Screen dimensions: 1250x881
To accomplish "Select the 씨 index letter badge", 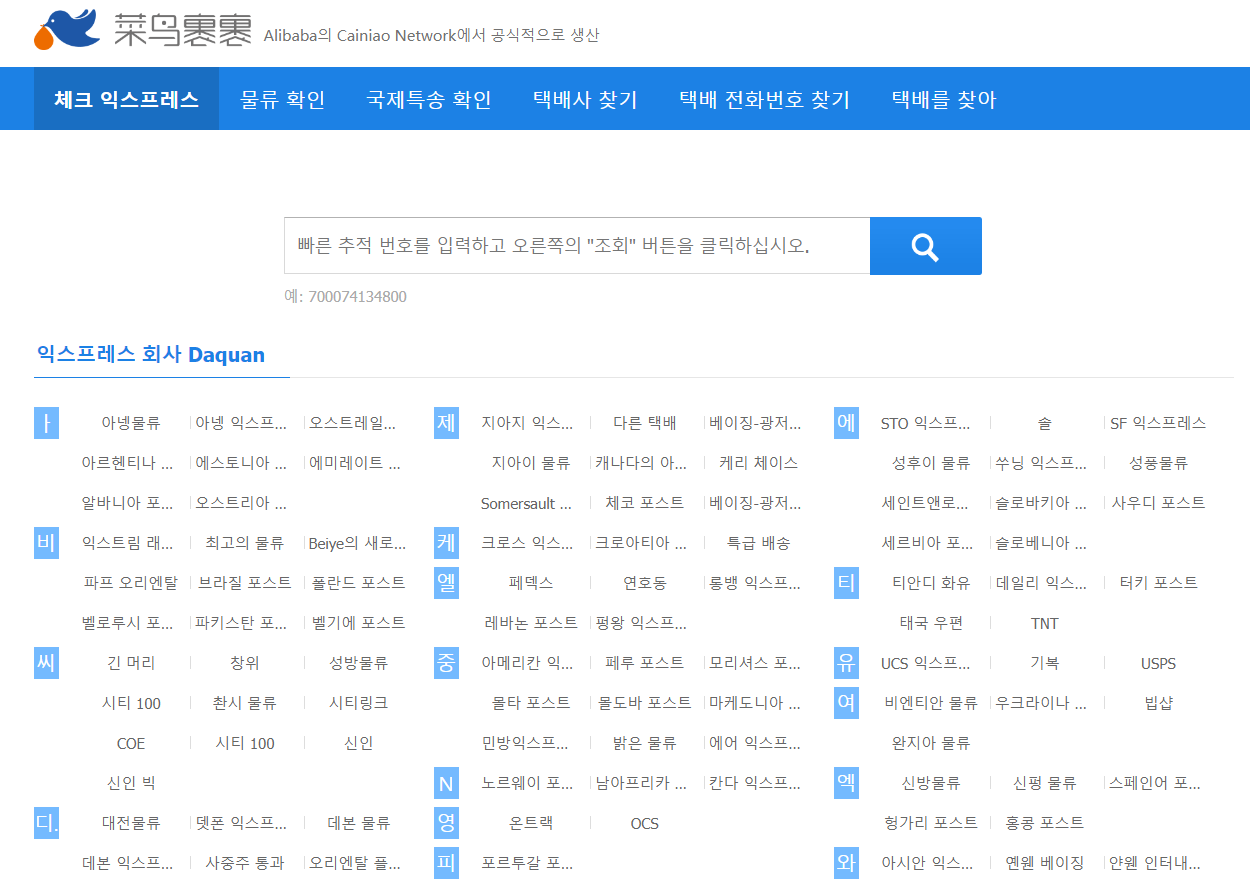I will pos(46,663).
